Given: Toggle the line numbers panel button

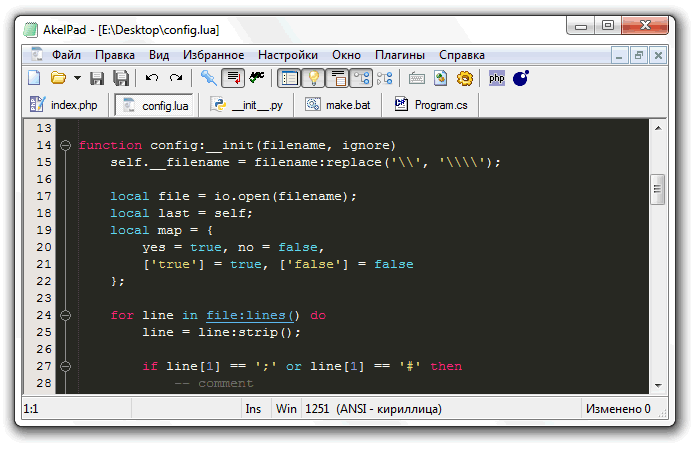Looking at the screenshot, I should 289,78.
